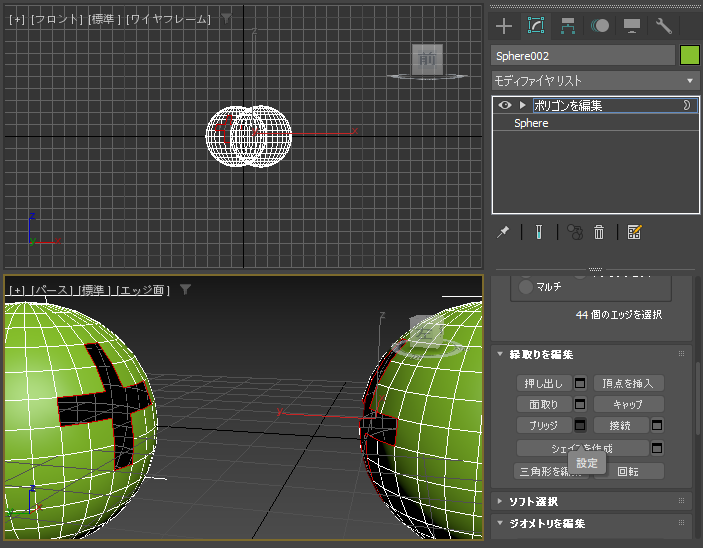703x548 pixels.
Task: Click the ブリッジ button
Action: pyautogui.click(x=544, y=426)
